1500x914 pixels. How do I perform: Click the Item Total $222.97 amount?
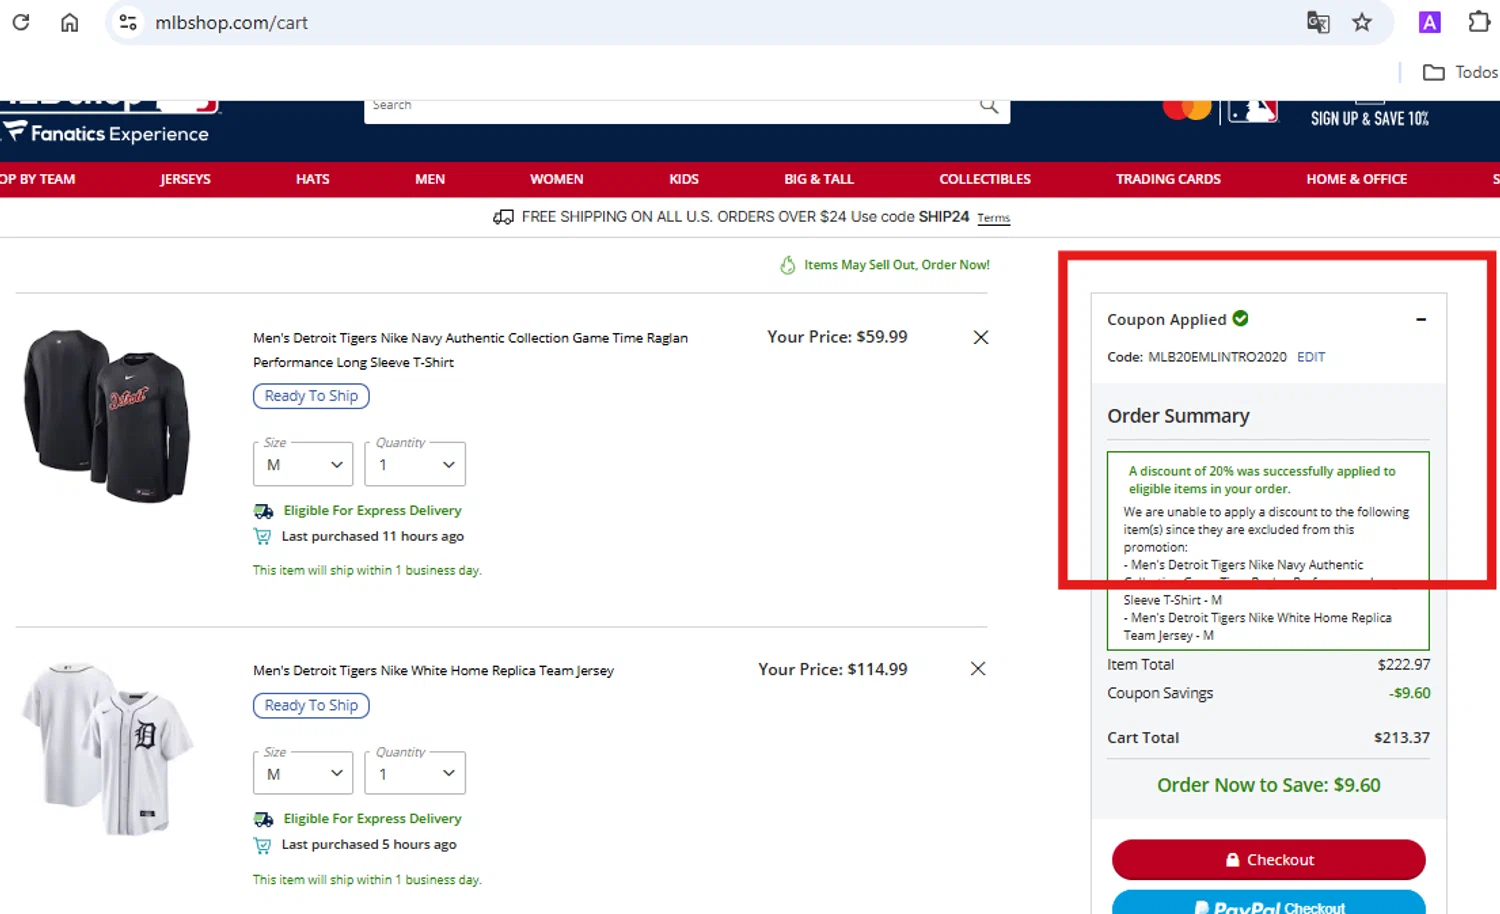pyautogui.click(x=1403, y=665)
